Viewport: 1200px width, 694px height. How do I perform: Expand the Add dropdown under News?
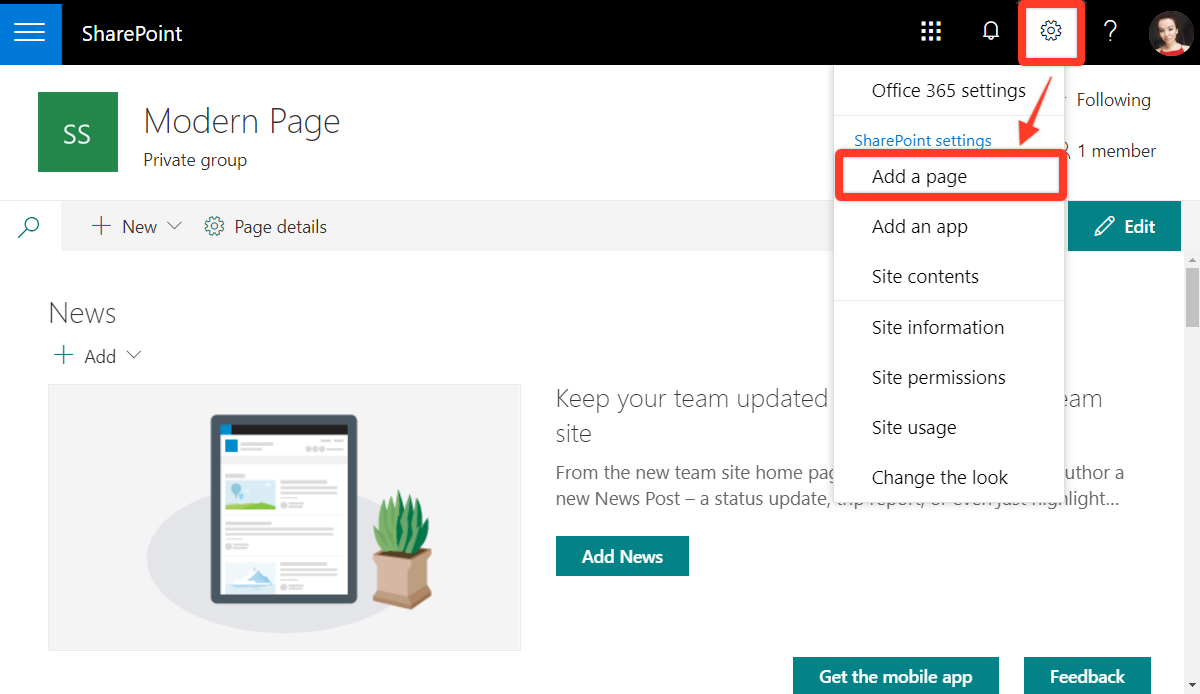[x=135, y=355]
